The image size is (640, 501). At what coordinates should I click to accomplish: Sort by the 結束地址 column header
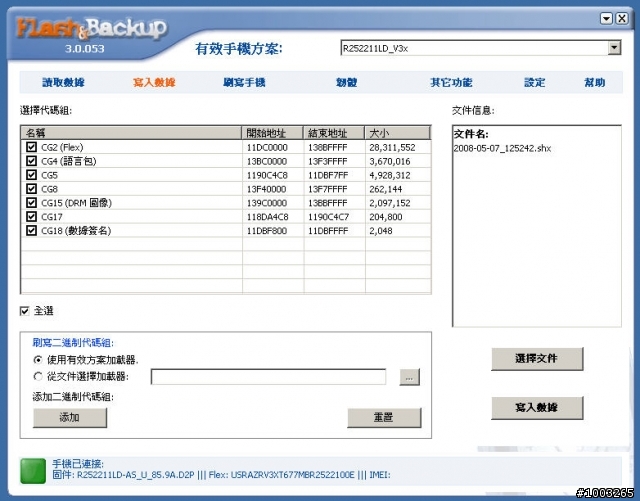[x=334, y=133]
